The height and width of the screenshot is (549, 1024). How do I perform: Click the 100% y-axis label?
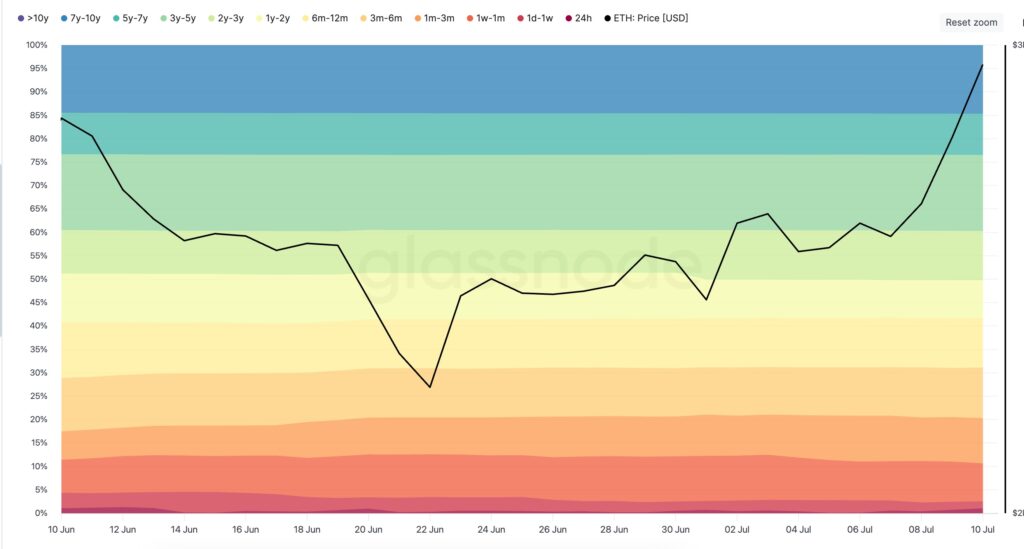36,45
